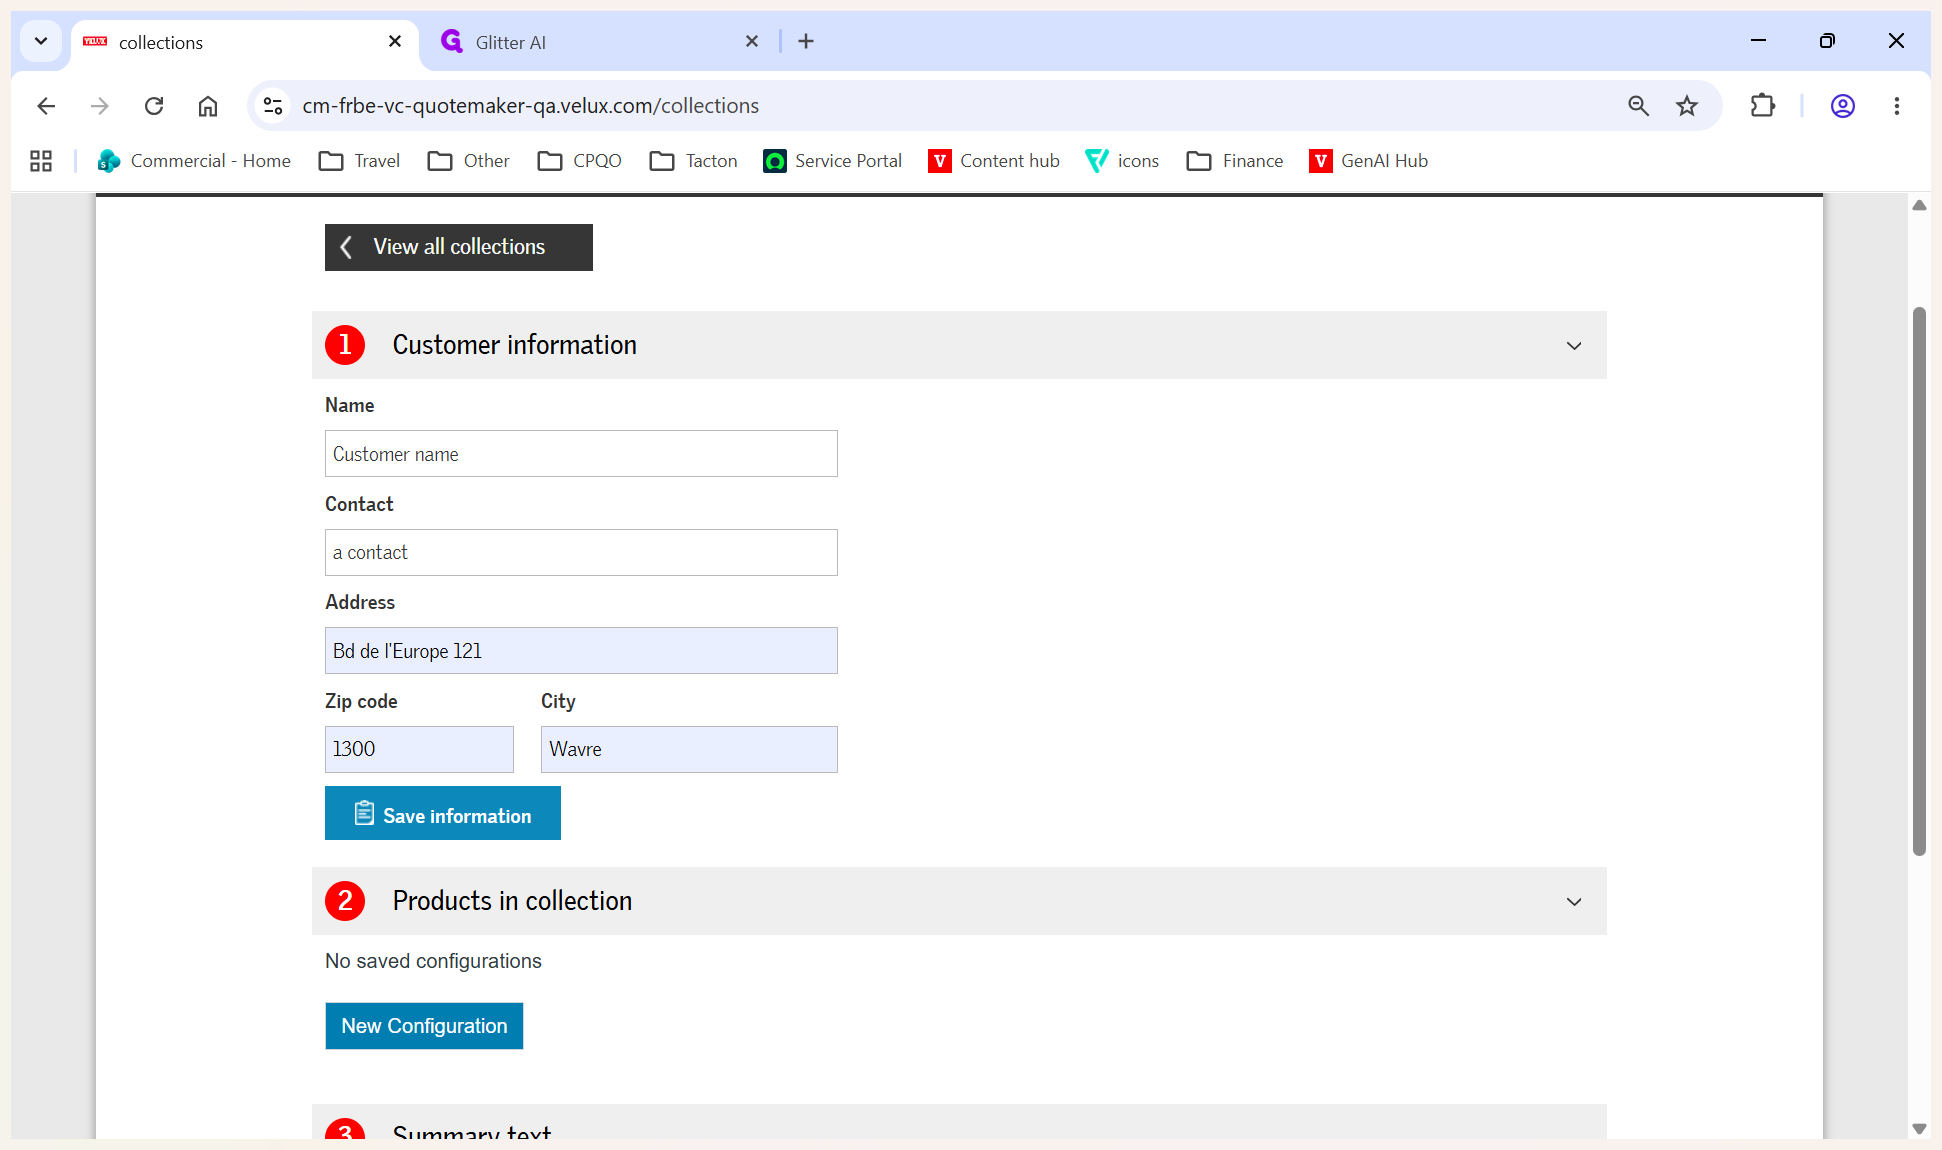Click the scroll down arrow
The image size is (1942, 1150).
(x=1919, y=1128)
